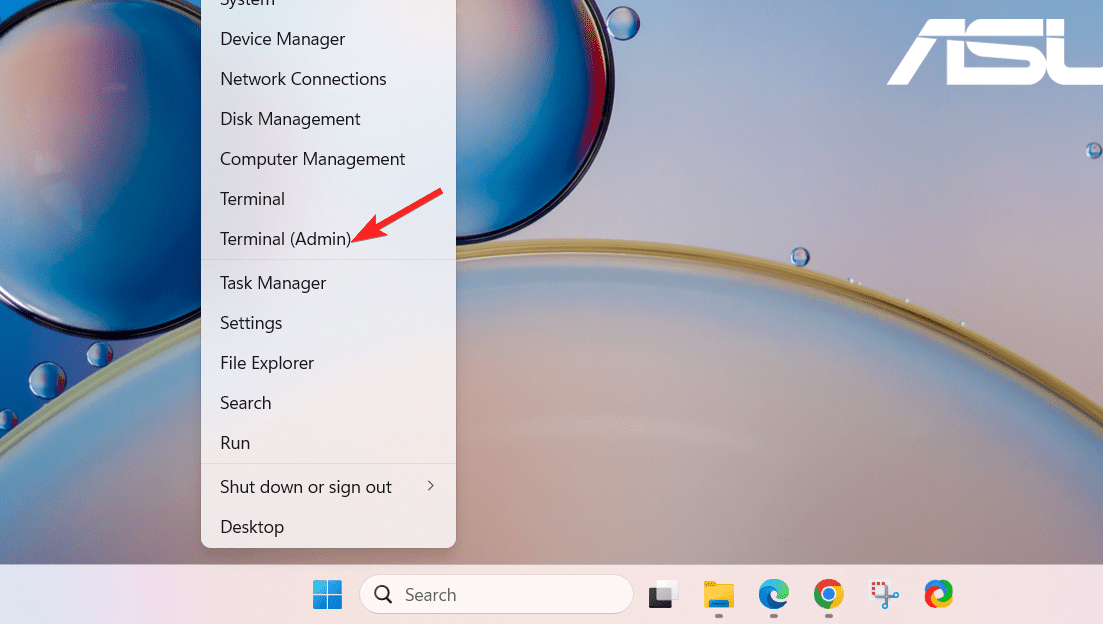Open Google Chrome from the taskbar
1103x624 pixels.
[x=828, y=594]
